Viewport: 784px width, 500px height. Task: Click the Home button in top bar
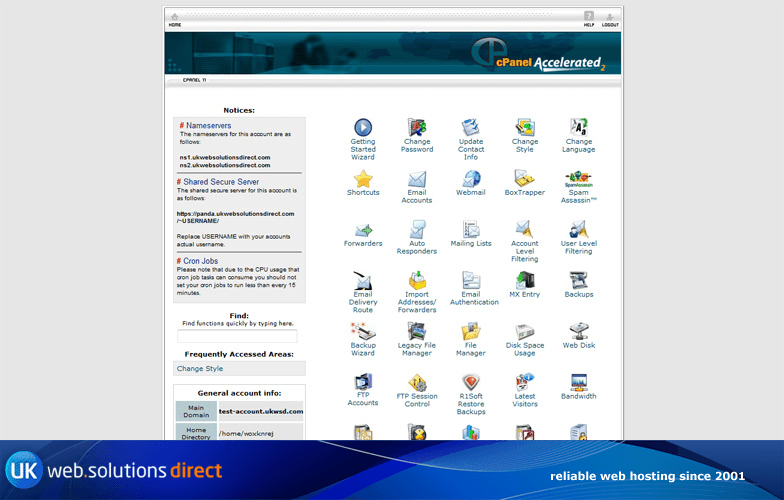[x=175, y=19]
